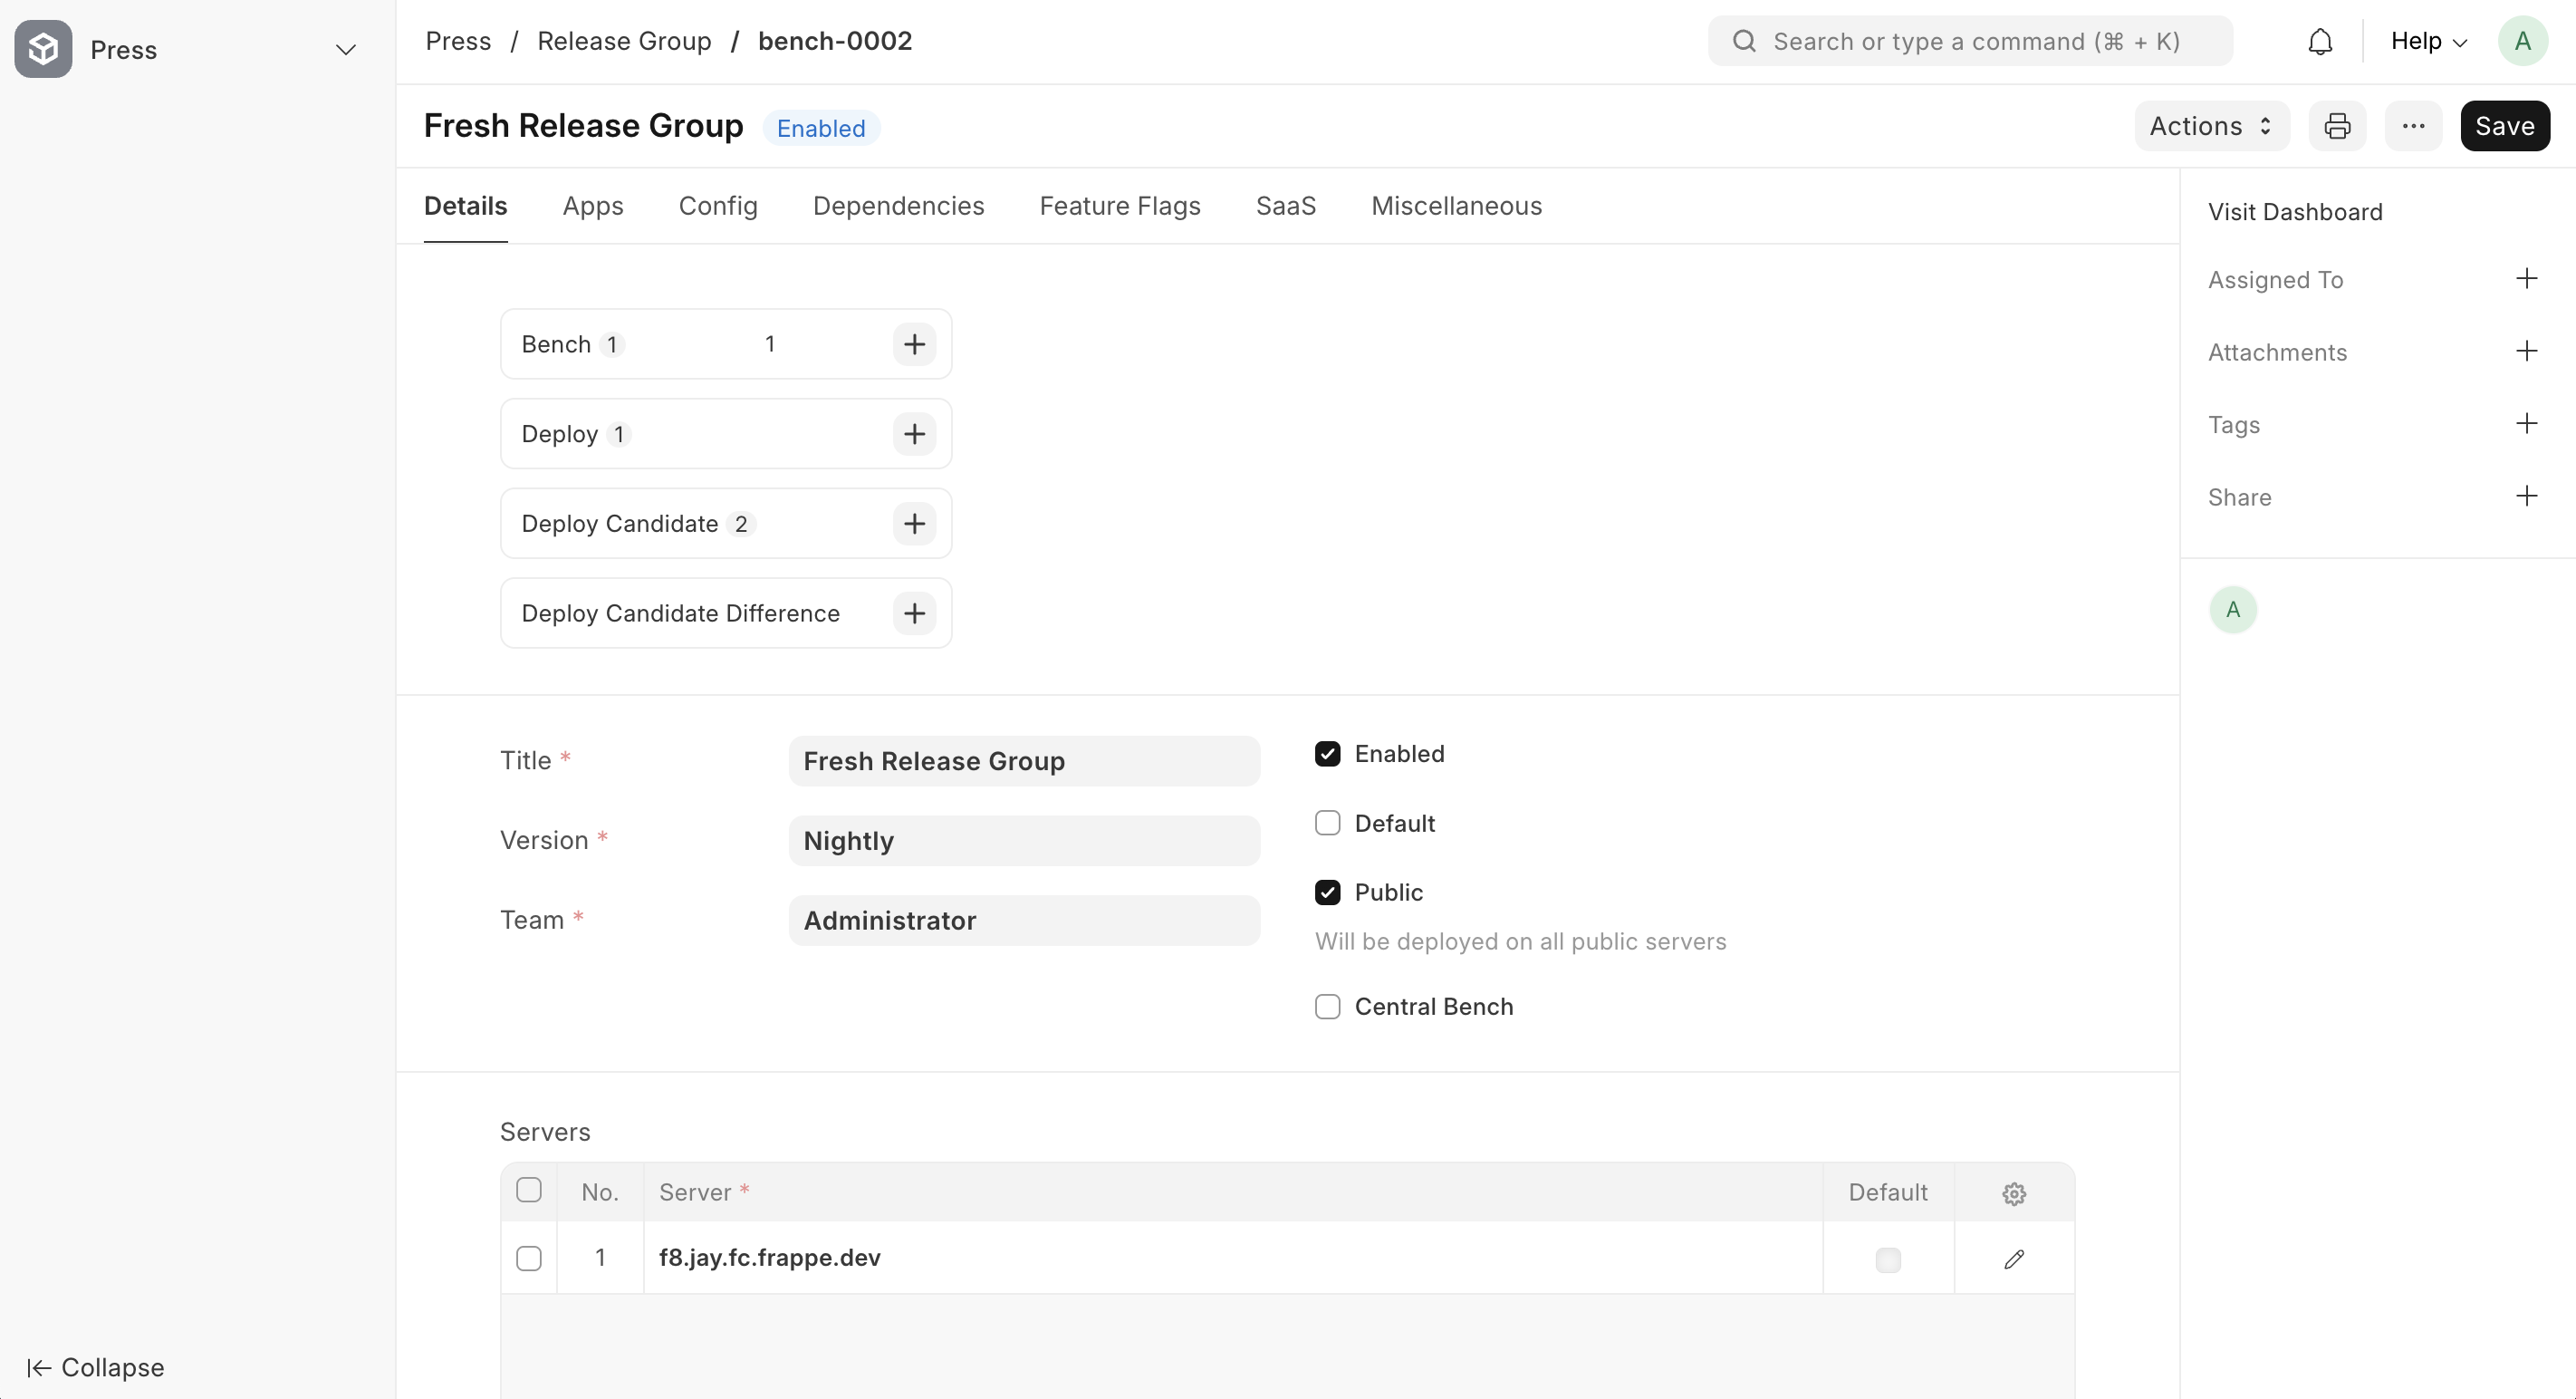Viewport: 2576px width, 1399px height.
Task: Edit the f8.jay.fc.frappe.dev row with pencil icon
Action: pos(2014,1259)
